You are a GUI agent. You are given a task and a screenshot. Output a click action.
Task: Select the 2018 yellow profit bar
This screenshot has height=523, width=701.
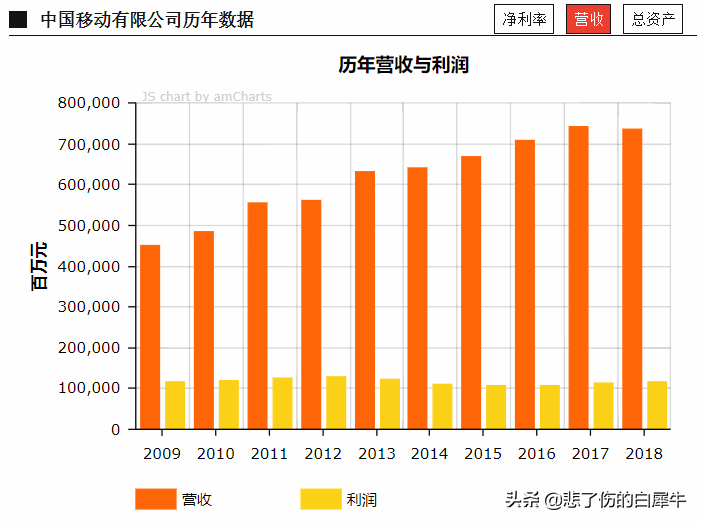click(657, 405)
